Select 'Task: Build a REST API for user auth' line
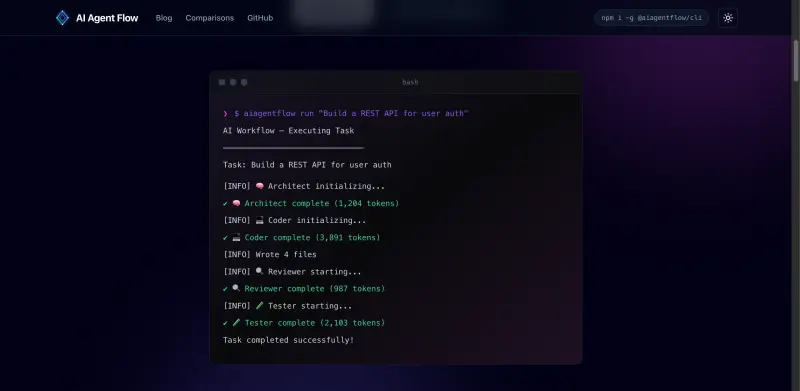800x391 pixels. pos(307,165)
